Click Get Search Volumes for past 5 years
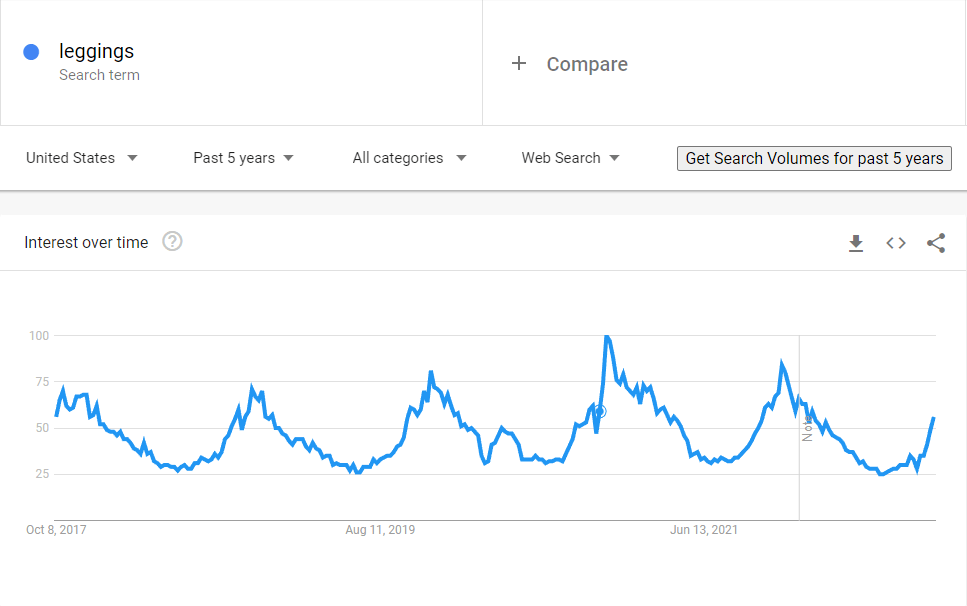The image size is (967, 606). pos(814,158)
